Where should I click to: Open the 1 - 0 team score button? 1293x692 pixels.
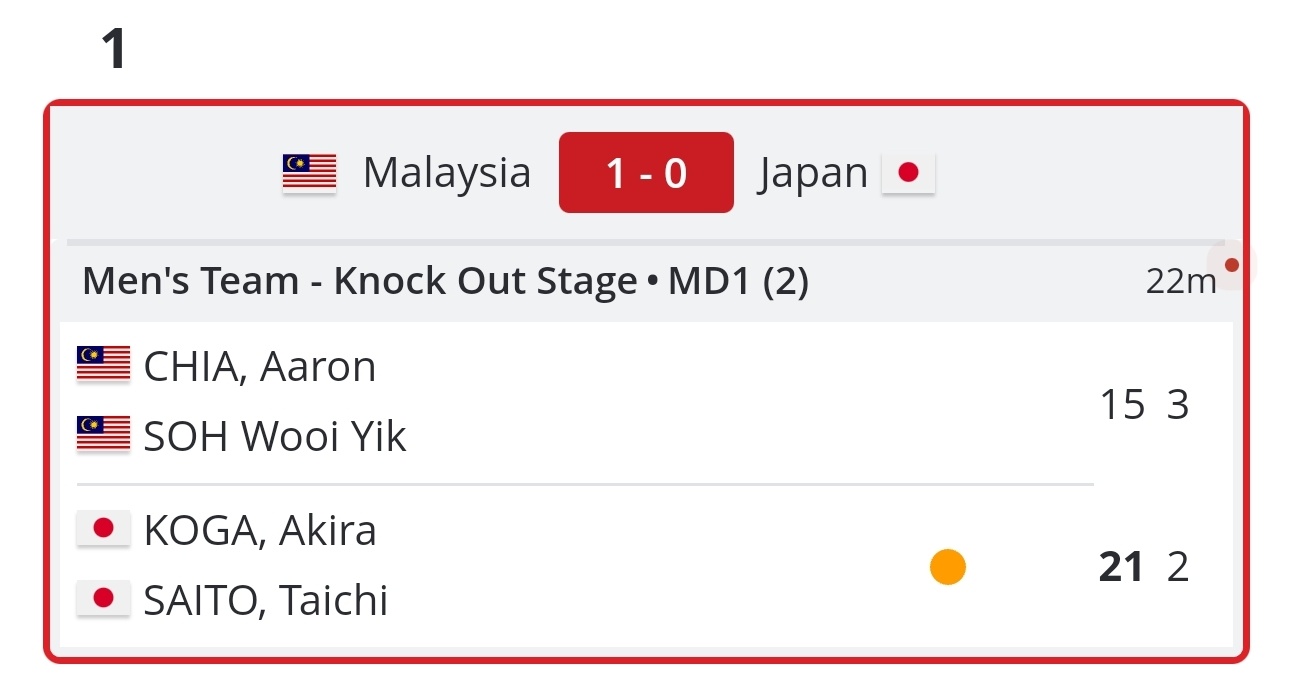(646, 173)
